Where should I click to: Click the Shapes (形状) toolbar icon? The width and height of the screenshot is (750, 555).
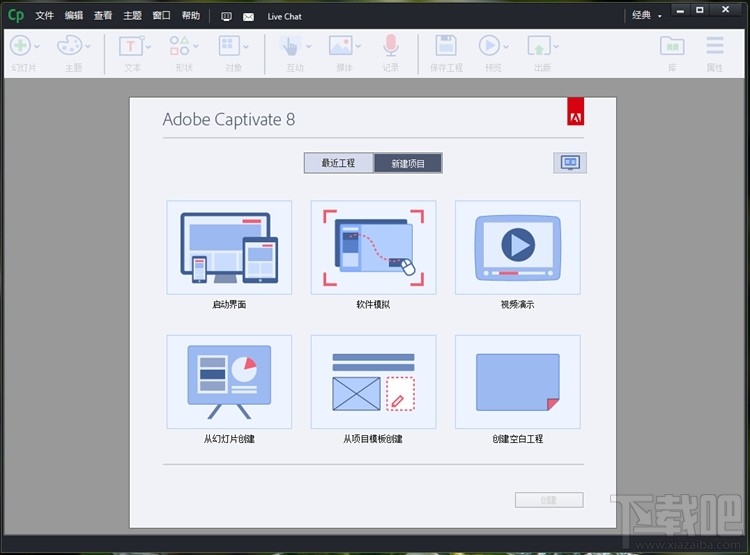click(179, 46)
